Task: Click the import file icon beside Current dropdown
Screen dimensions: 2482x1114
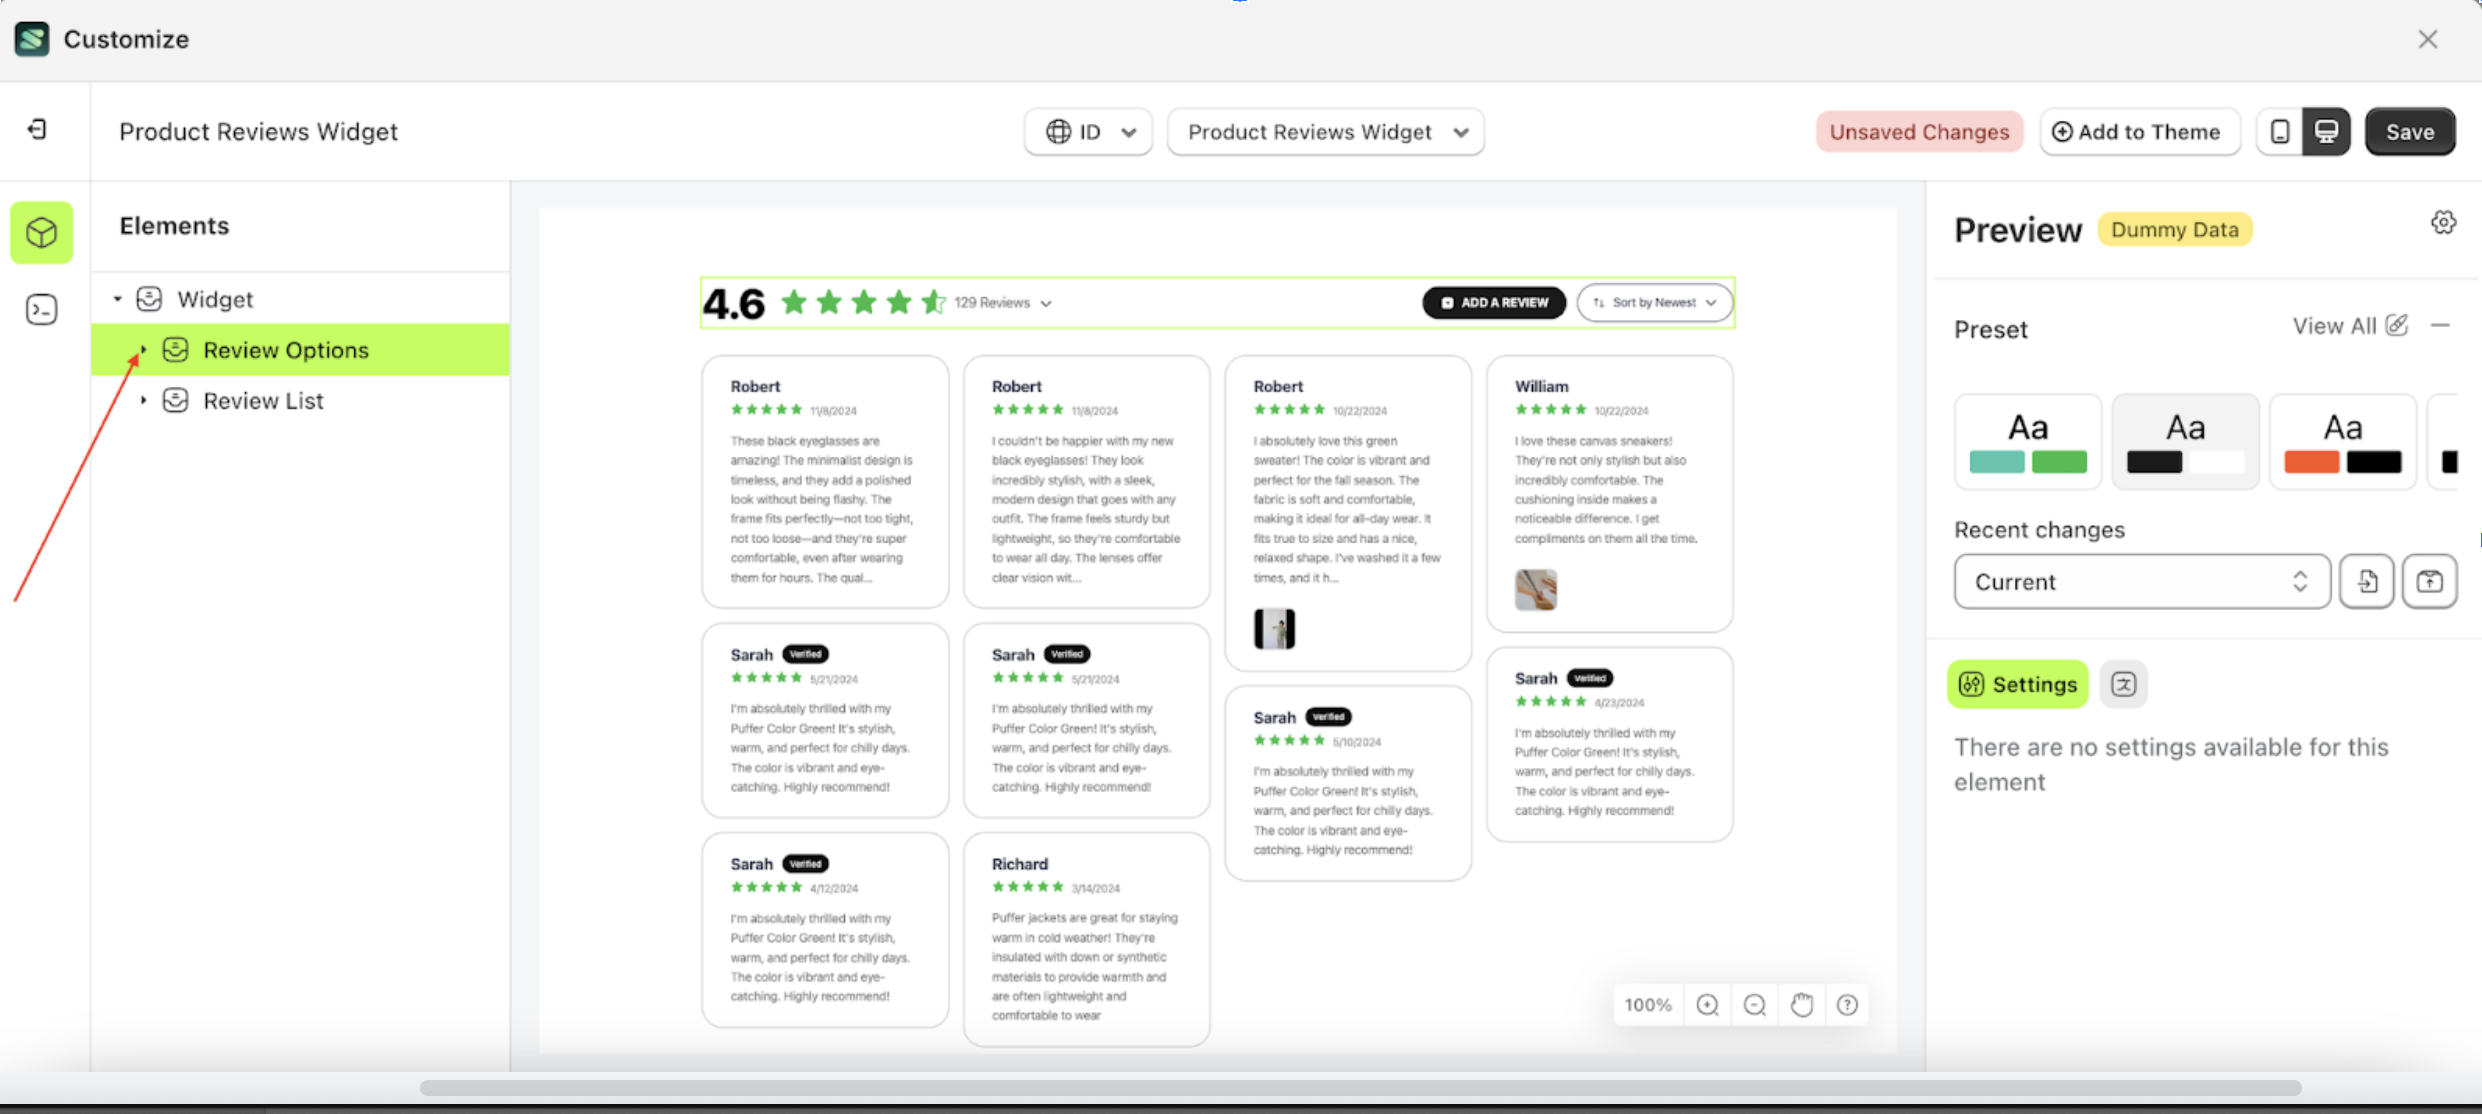Action: [2366, 581]
